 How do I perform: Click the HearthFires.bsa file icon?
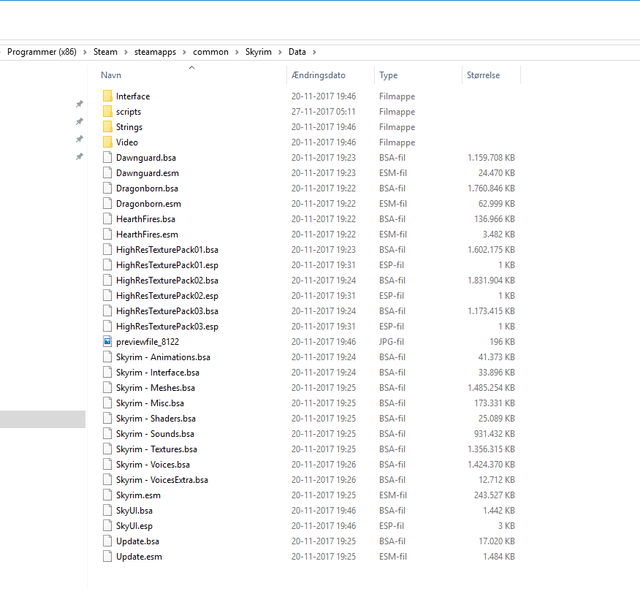107,219
